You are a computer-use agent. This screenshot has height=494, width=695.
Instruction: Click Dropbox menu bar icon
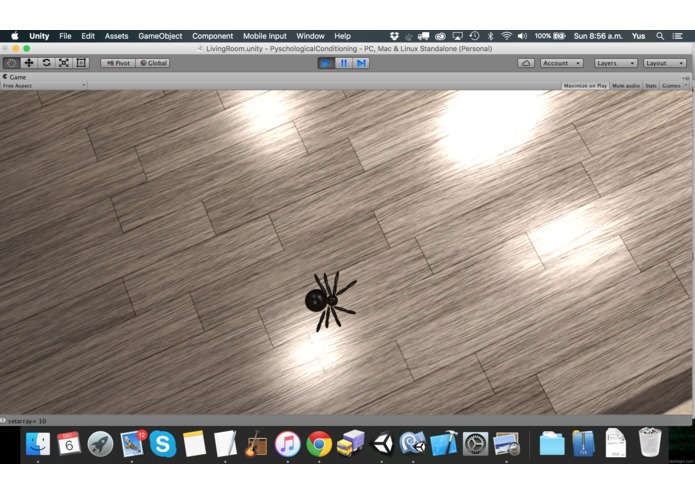[394, 36]
